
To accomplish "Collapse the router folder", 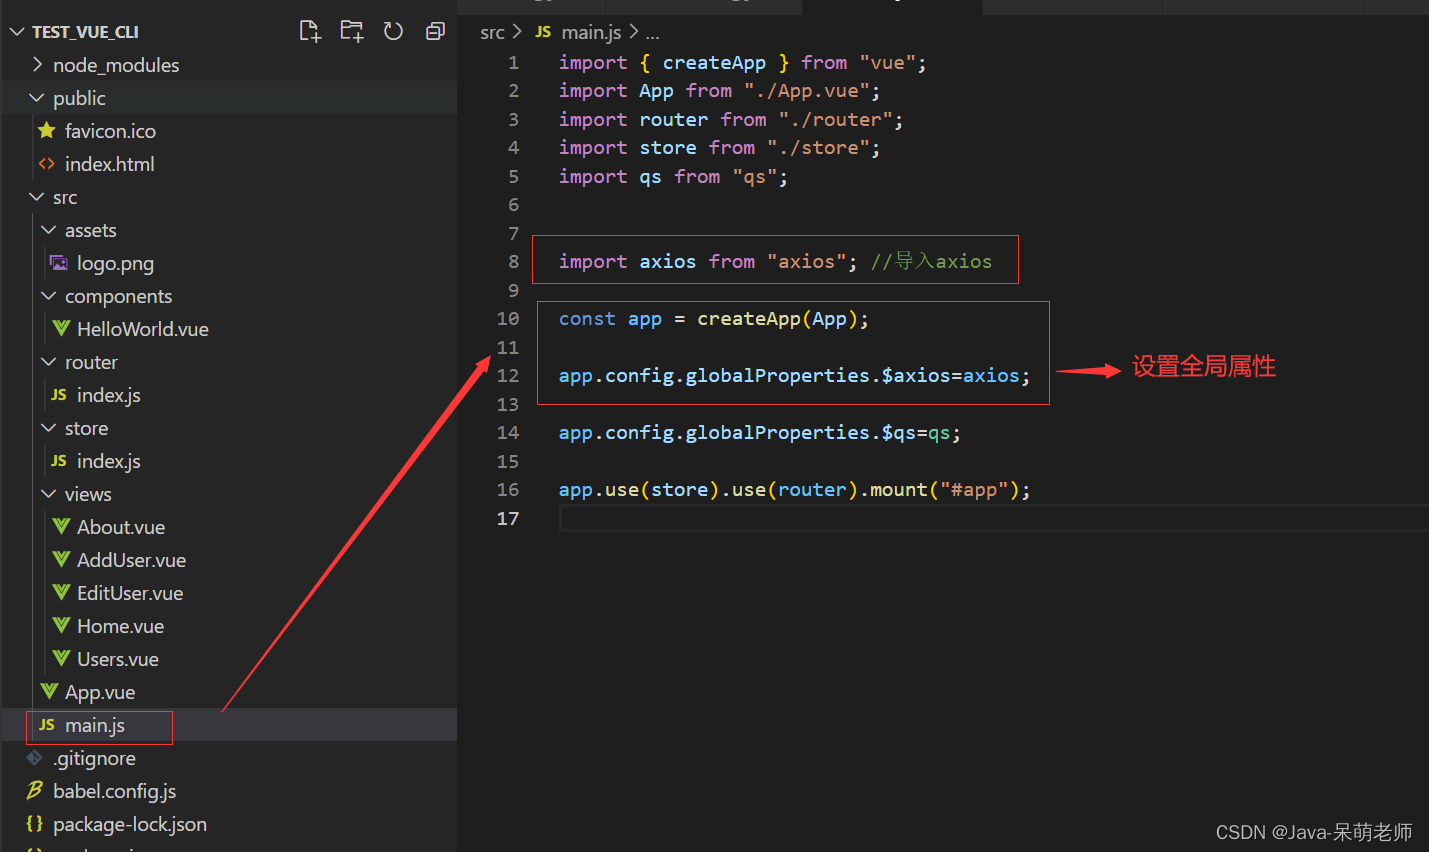I will [49, 362].
